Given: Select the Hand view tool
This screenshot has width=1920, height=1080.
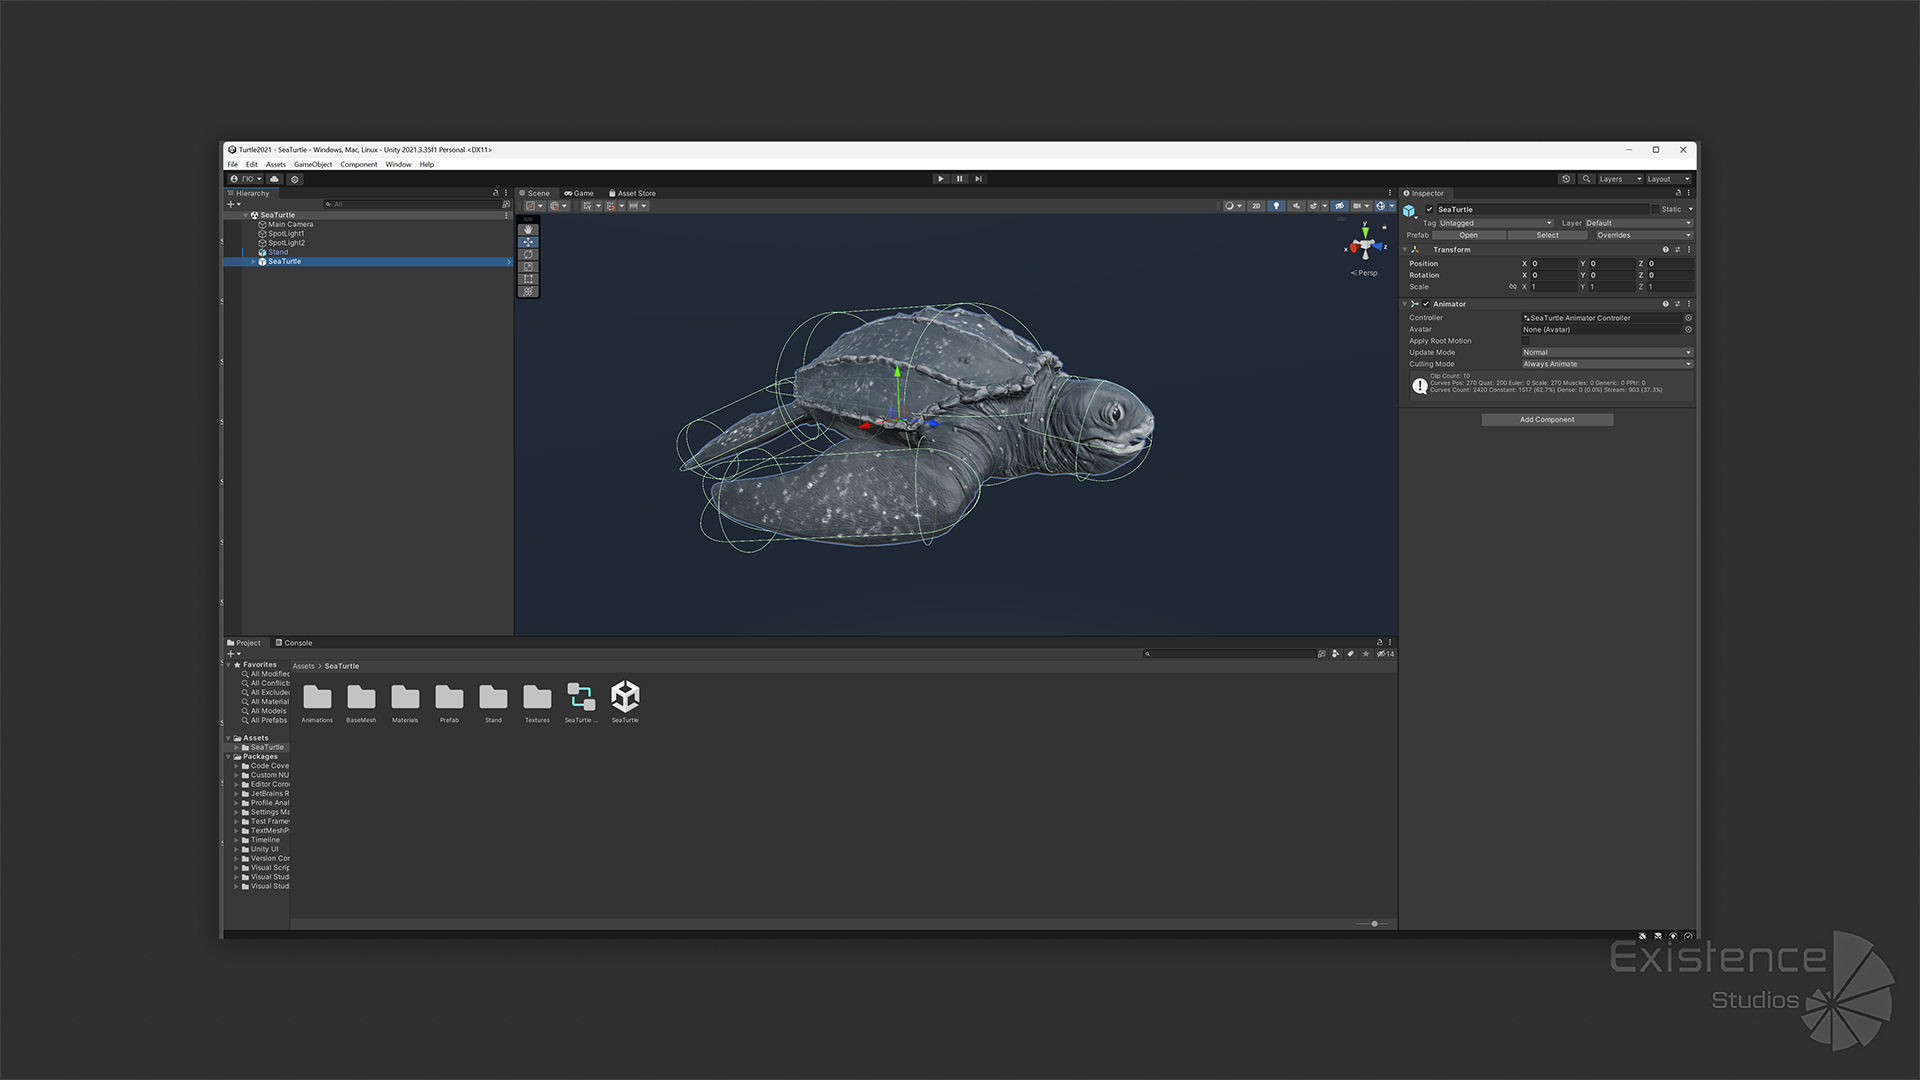Looking at the screenshot, I should tap(528, 230).
